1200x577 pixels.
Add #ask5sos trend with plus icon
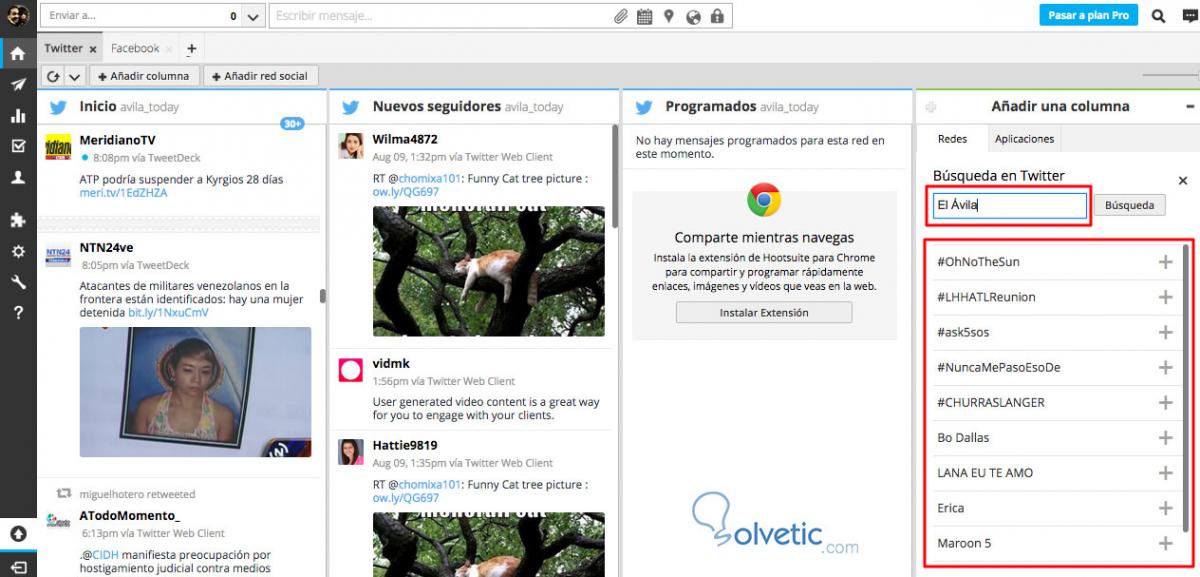tap(1165, 332)
